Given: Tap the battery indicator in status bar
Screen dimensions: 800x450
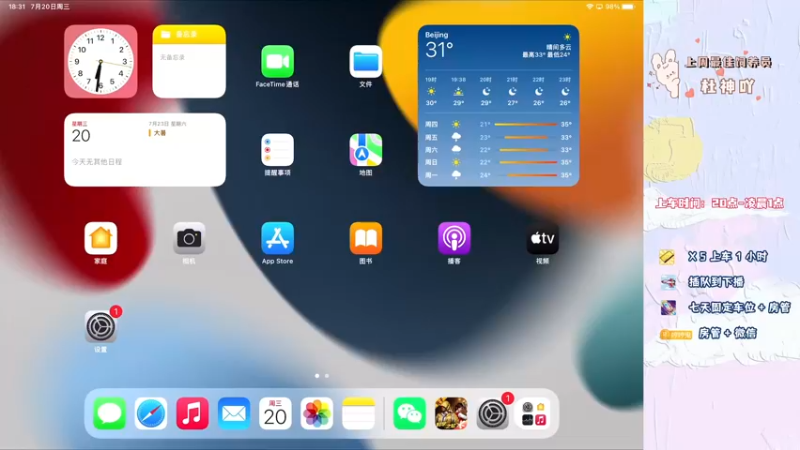Looking at the screenshot, I should point(628,7).
